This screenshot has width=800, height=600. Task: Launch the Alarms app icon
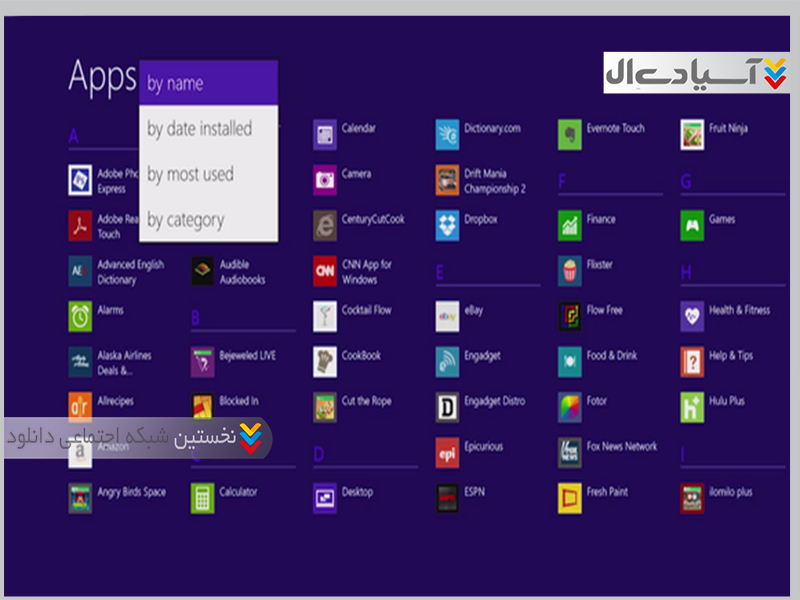click(80, 316)
